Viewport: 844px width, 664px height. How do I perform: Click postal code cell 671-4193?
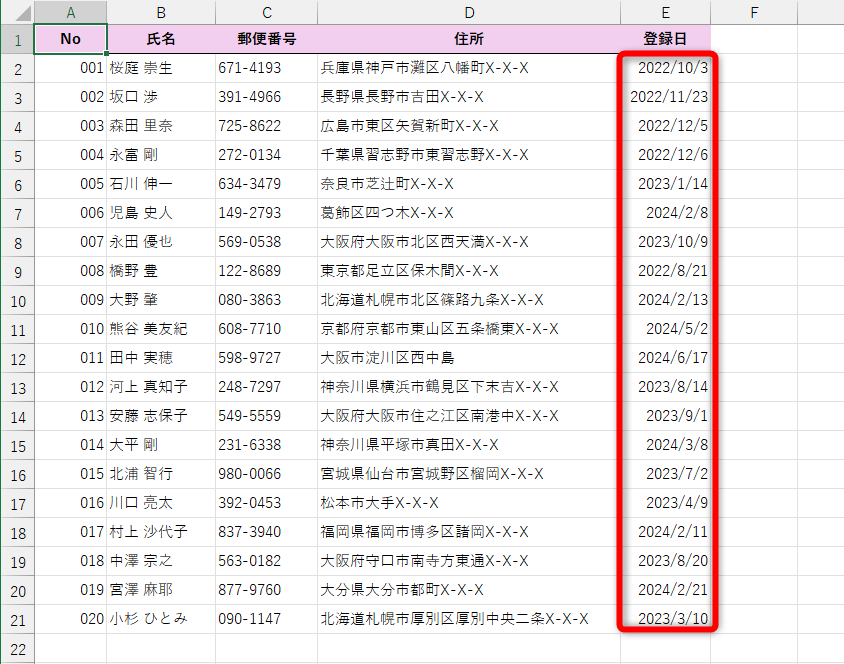[266, 68]
